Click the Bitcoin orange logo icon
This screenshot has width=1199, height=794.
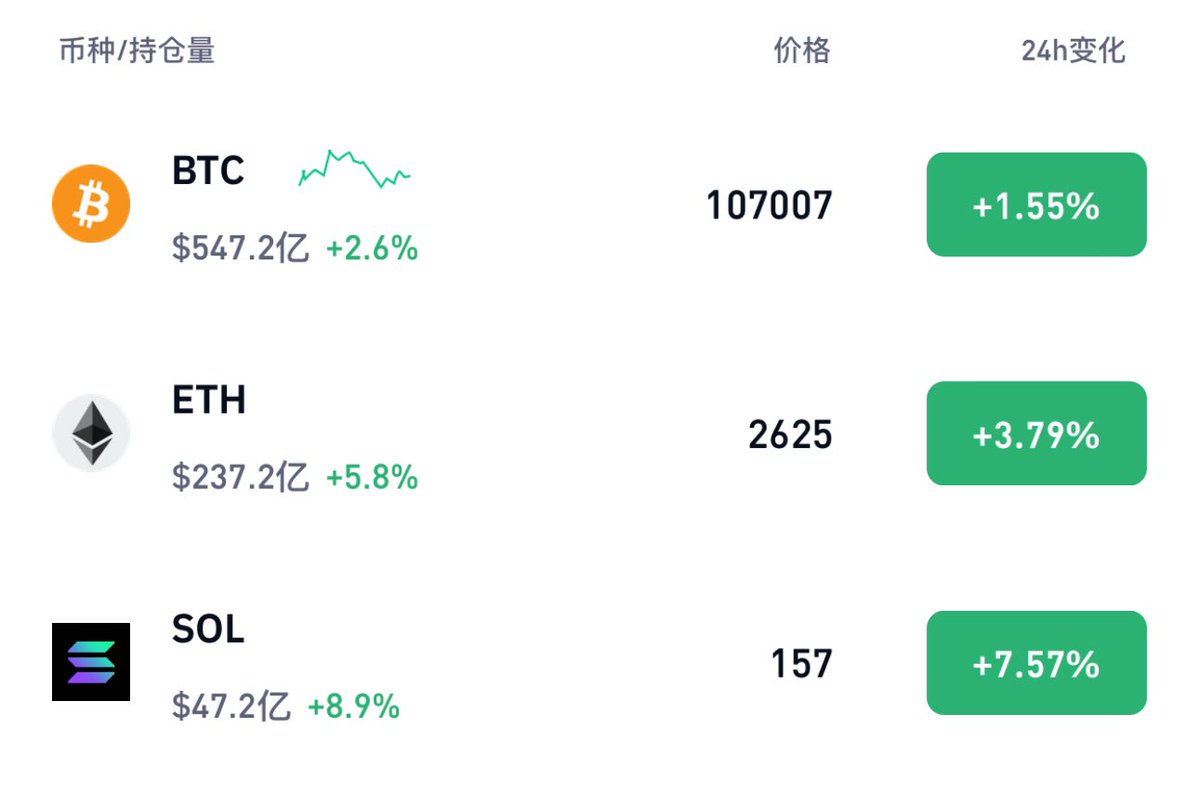[x=91, y=203]
